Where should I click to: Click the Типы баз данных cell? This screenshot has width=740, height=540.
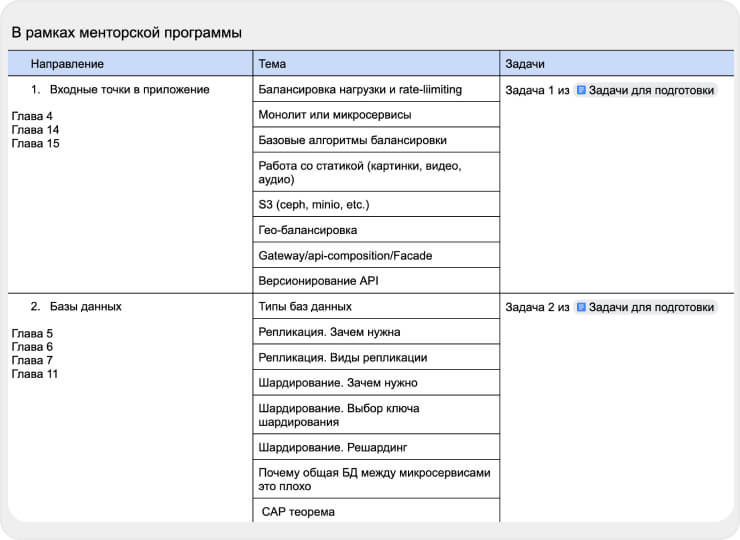(376, 306)
